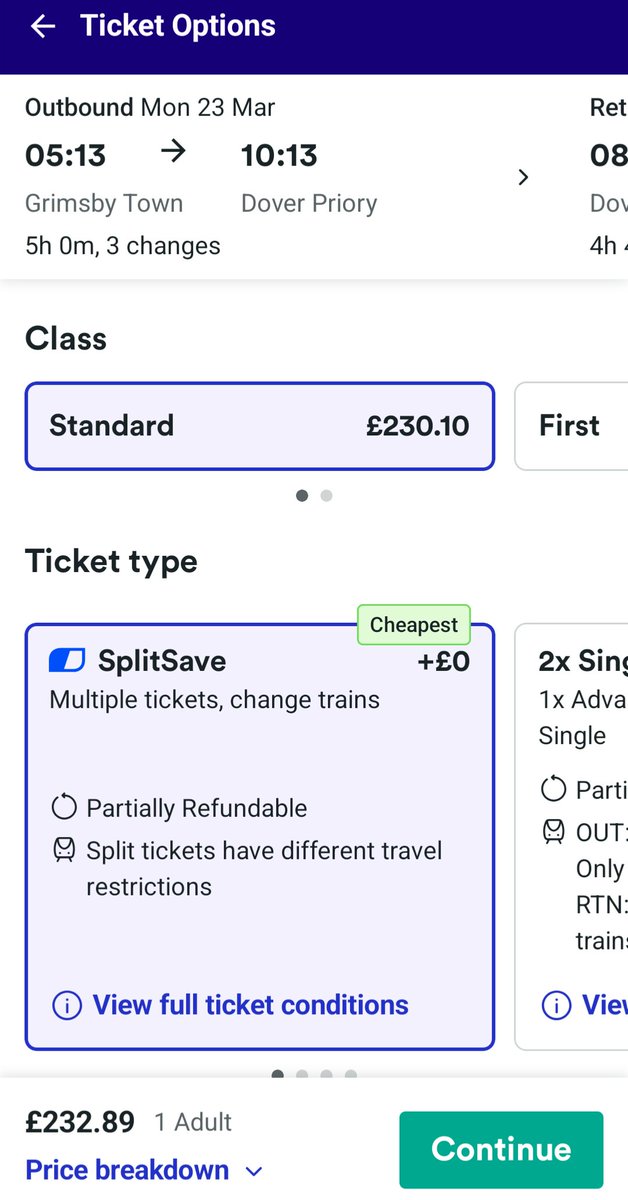628x1200 pixels.
Task: Tap second dot of class carousel indicator
Action: pos(326,495)
